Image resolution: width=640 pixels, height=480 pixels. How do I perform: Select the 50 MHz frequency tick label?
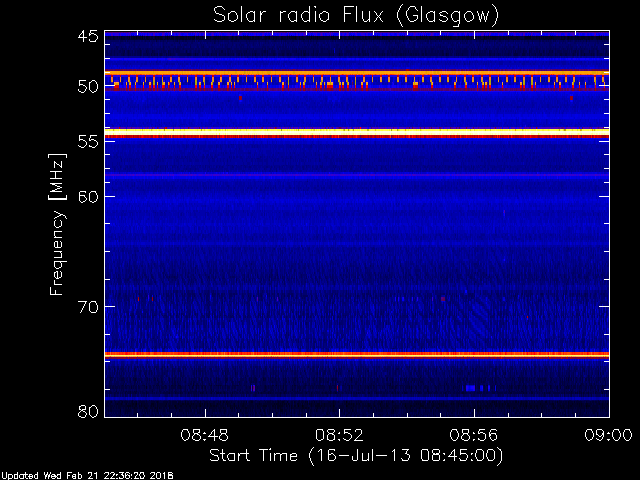tap(87, 87)
